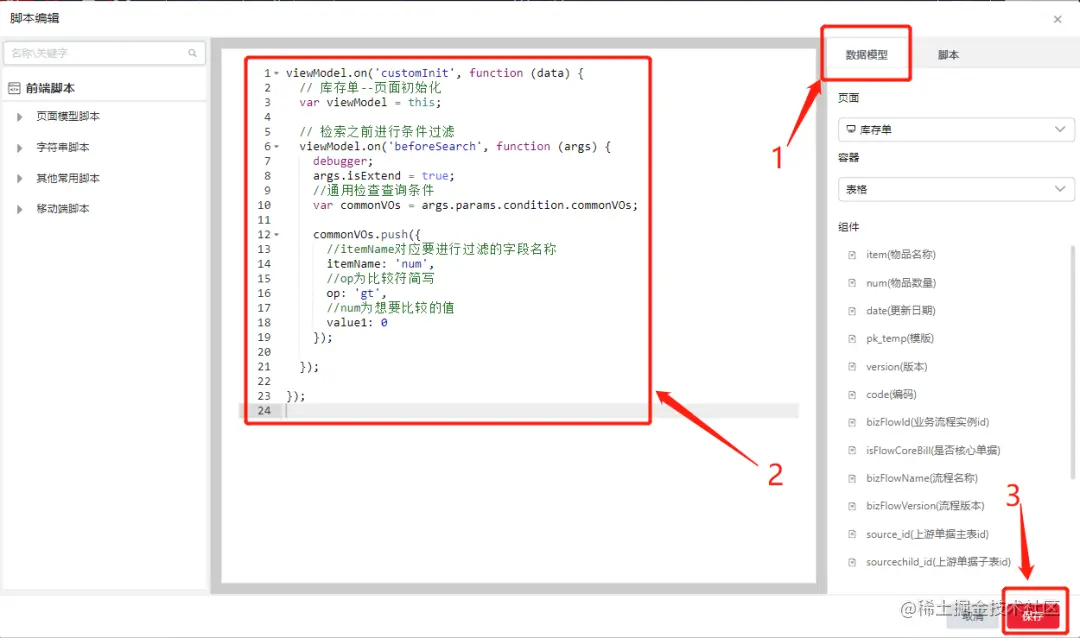Fold code at line 1 arrow
The image size is (1080, 638).
[277, 73]
